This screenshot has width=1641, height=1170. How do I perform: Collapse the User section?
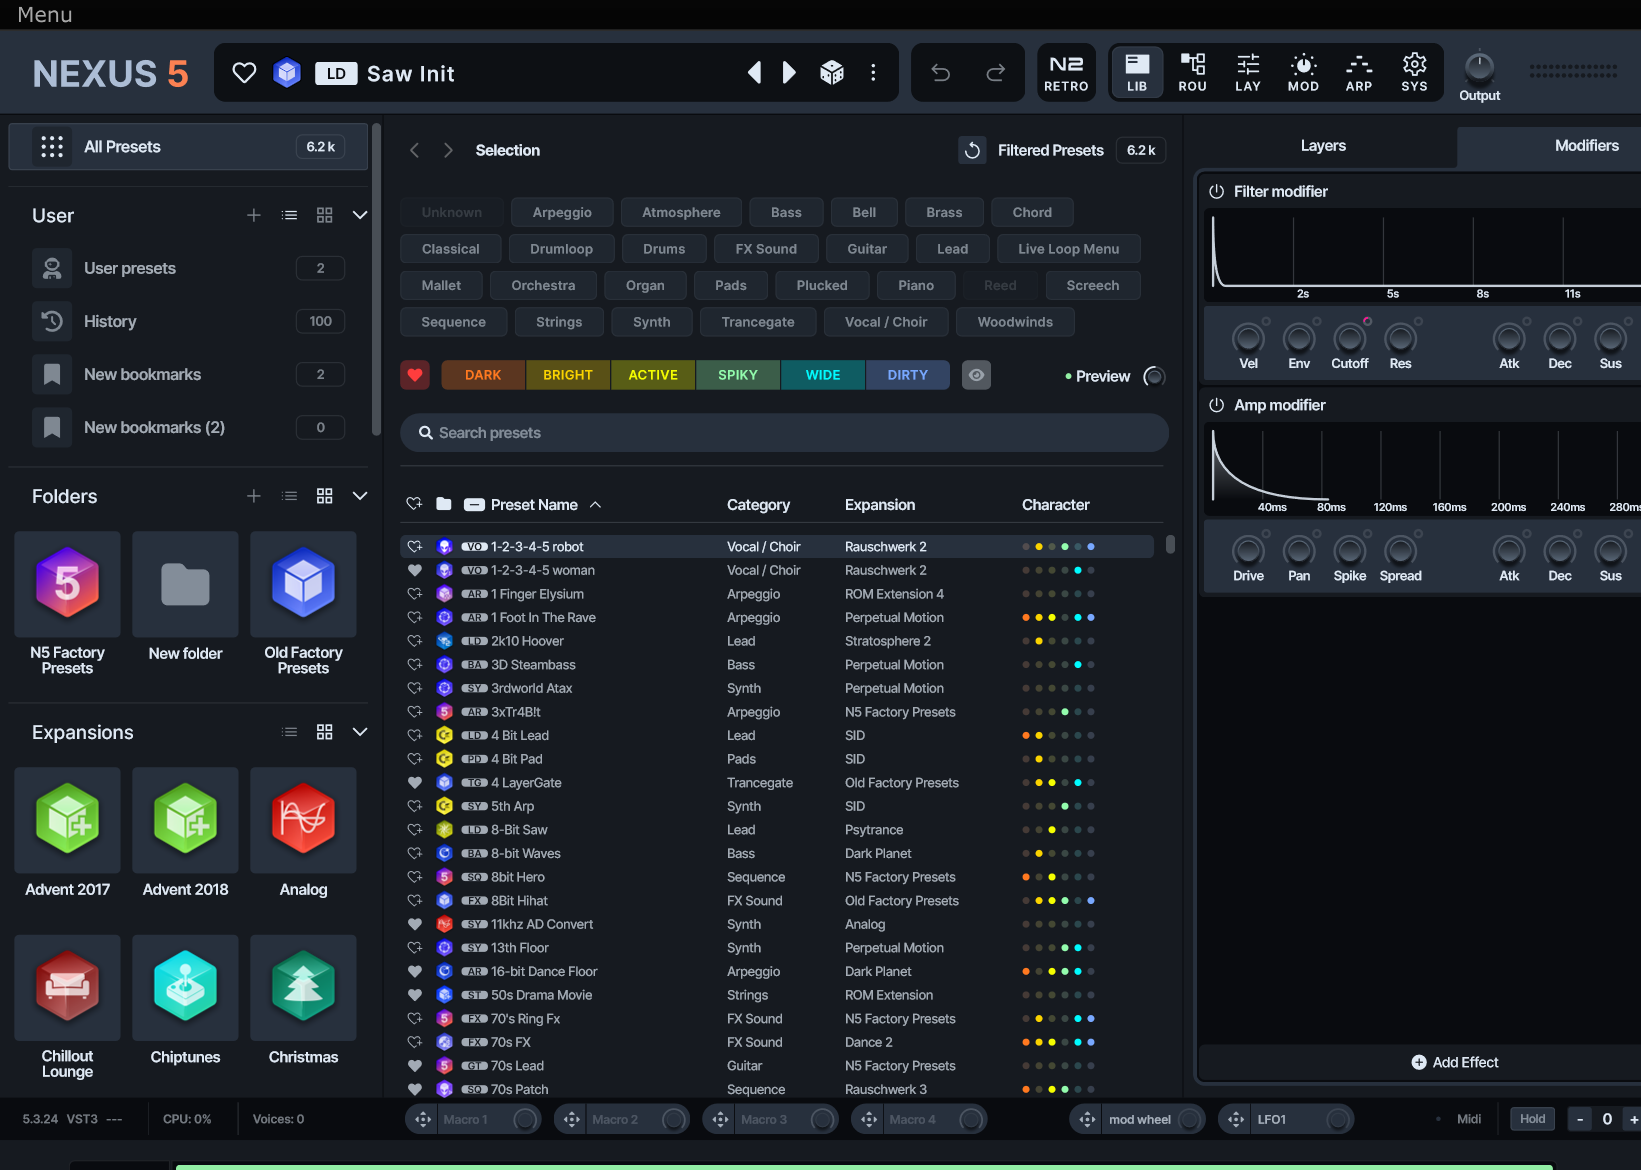pyautogui.click(x=360, y=215)
